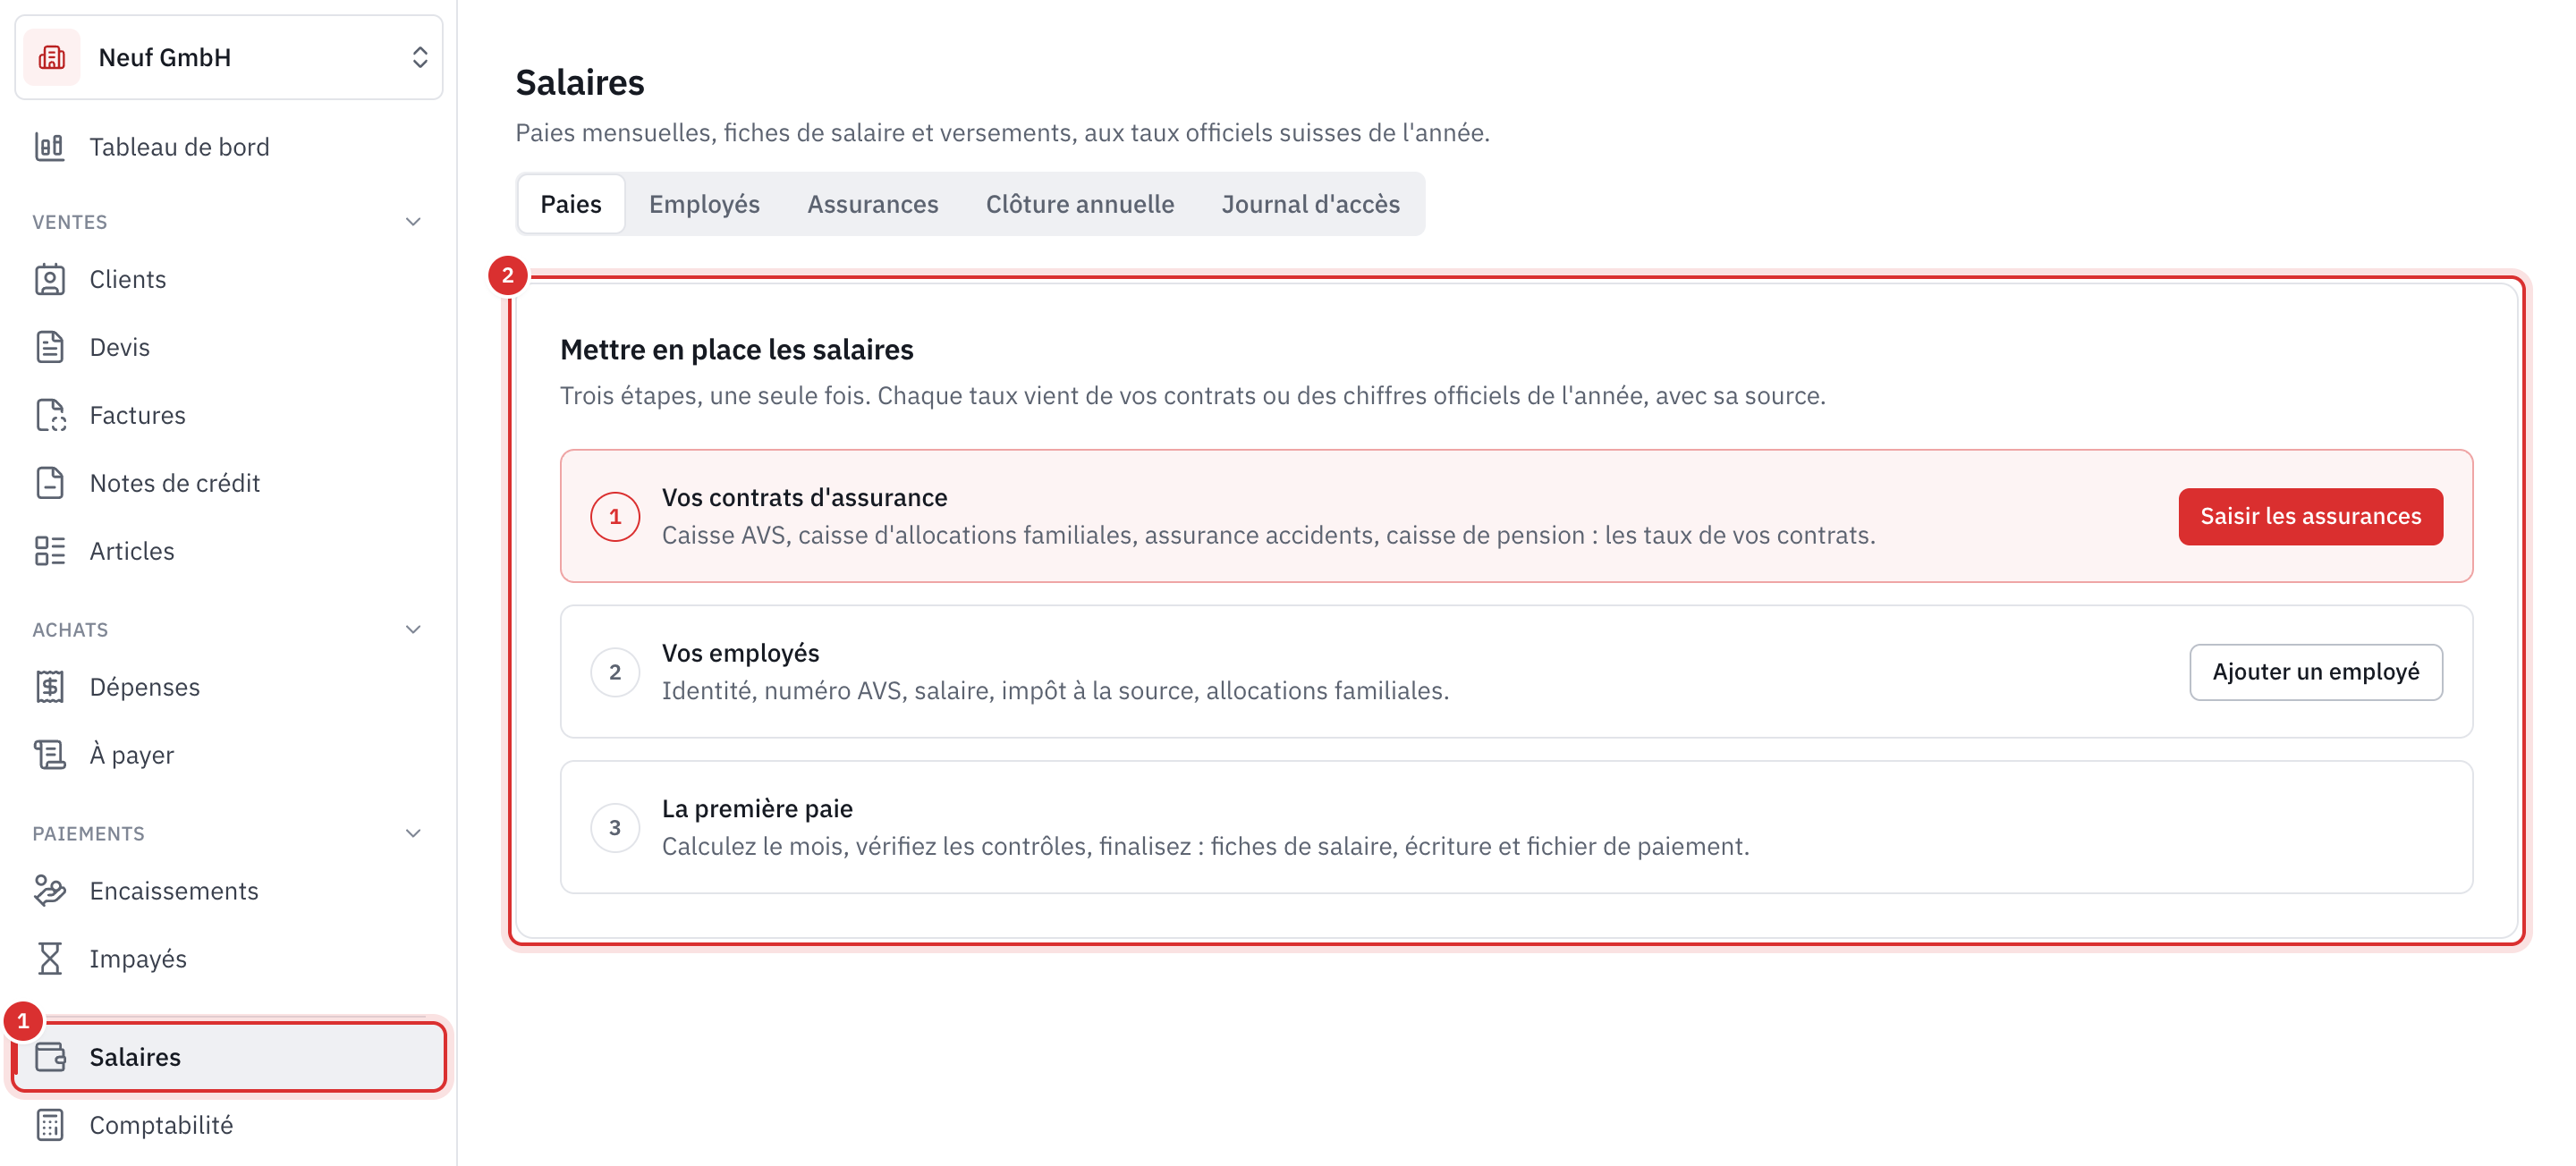The width and height of the screenshot is (2576, 1166).
Task: Open Notes de crédit
Action: pos(228,483)
